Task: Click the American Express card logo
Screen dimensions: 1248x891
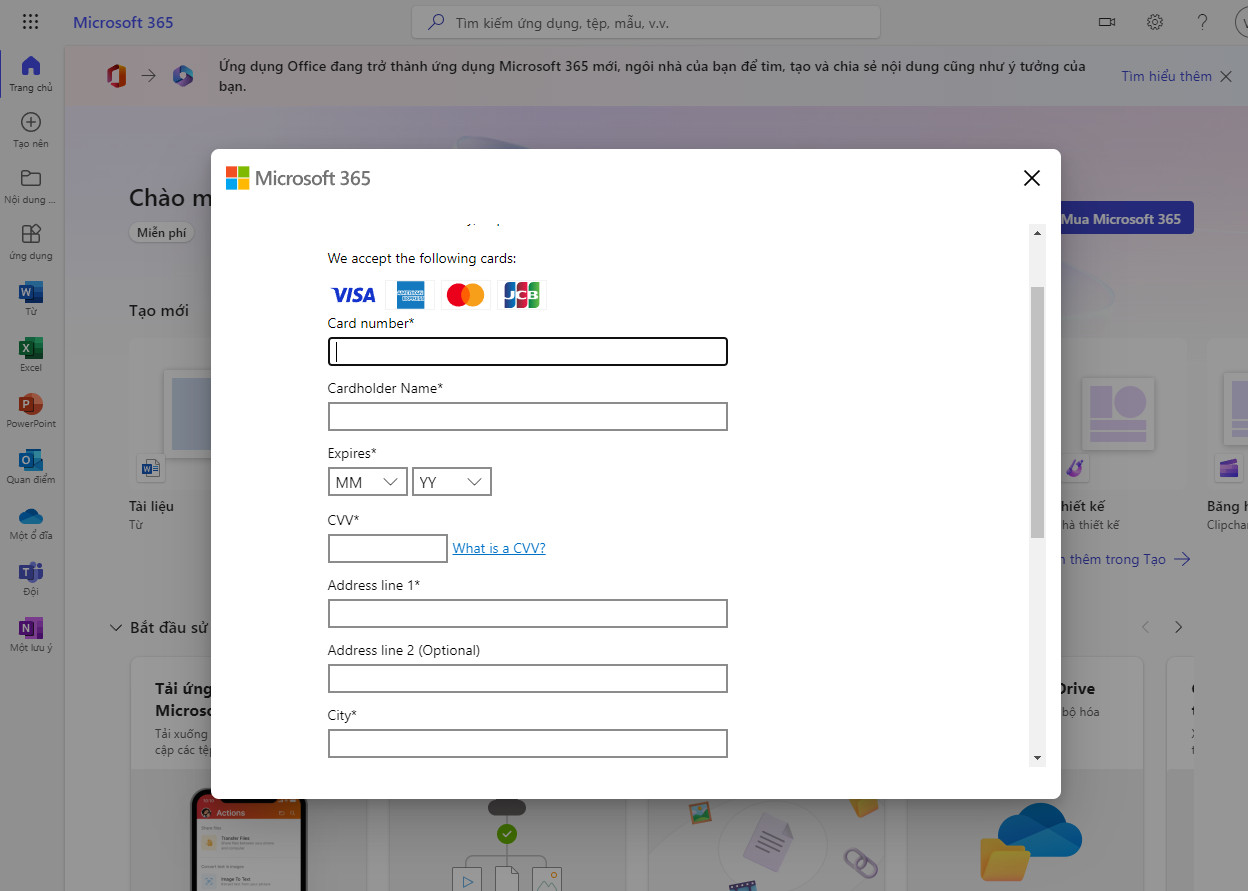Action: coord(411,295)
